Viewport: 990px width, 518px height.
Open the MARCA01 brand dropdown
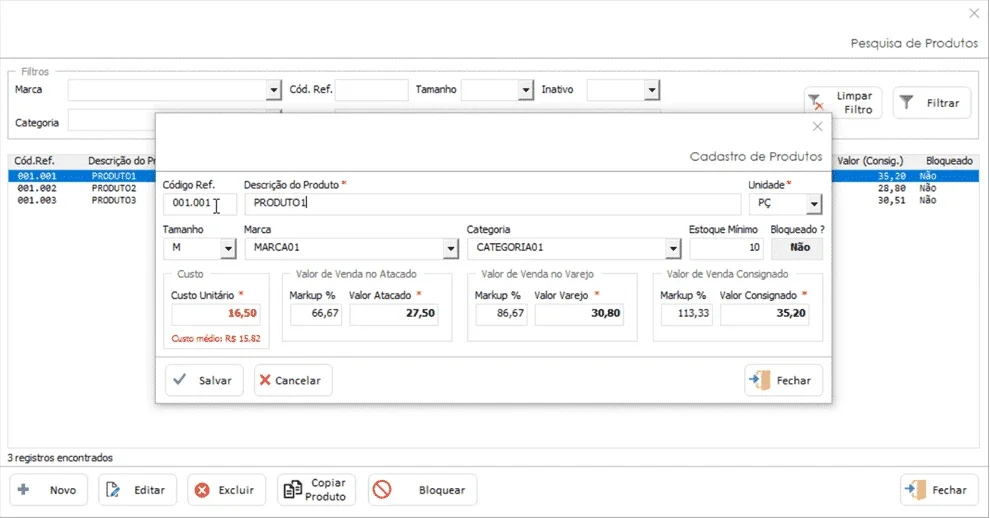pyautogui.click(x=450, y=248)
